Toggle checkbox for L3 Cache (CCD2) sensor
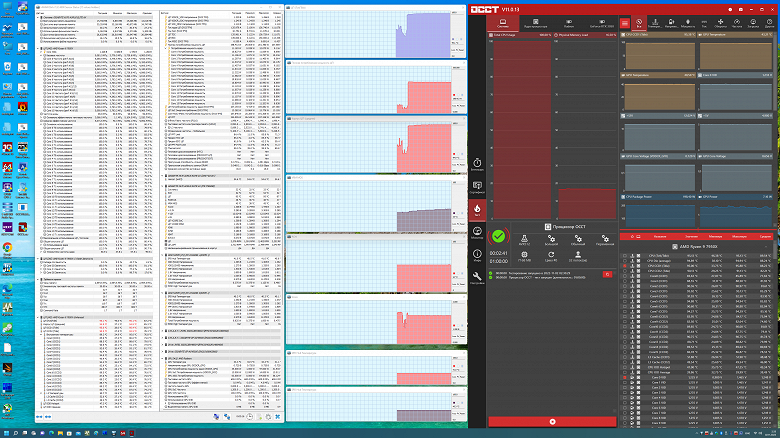The height and width of the screenshot is (438, 780). [x=625, y=362]
